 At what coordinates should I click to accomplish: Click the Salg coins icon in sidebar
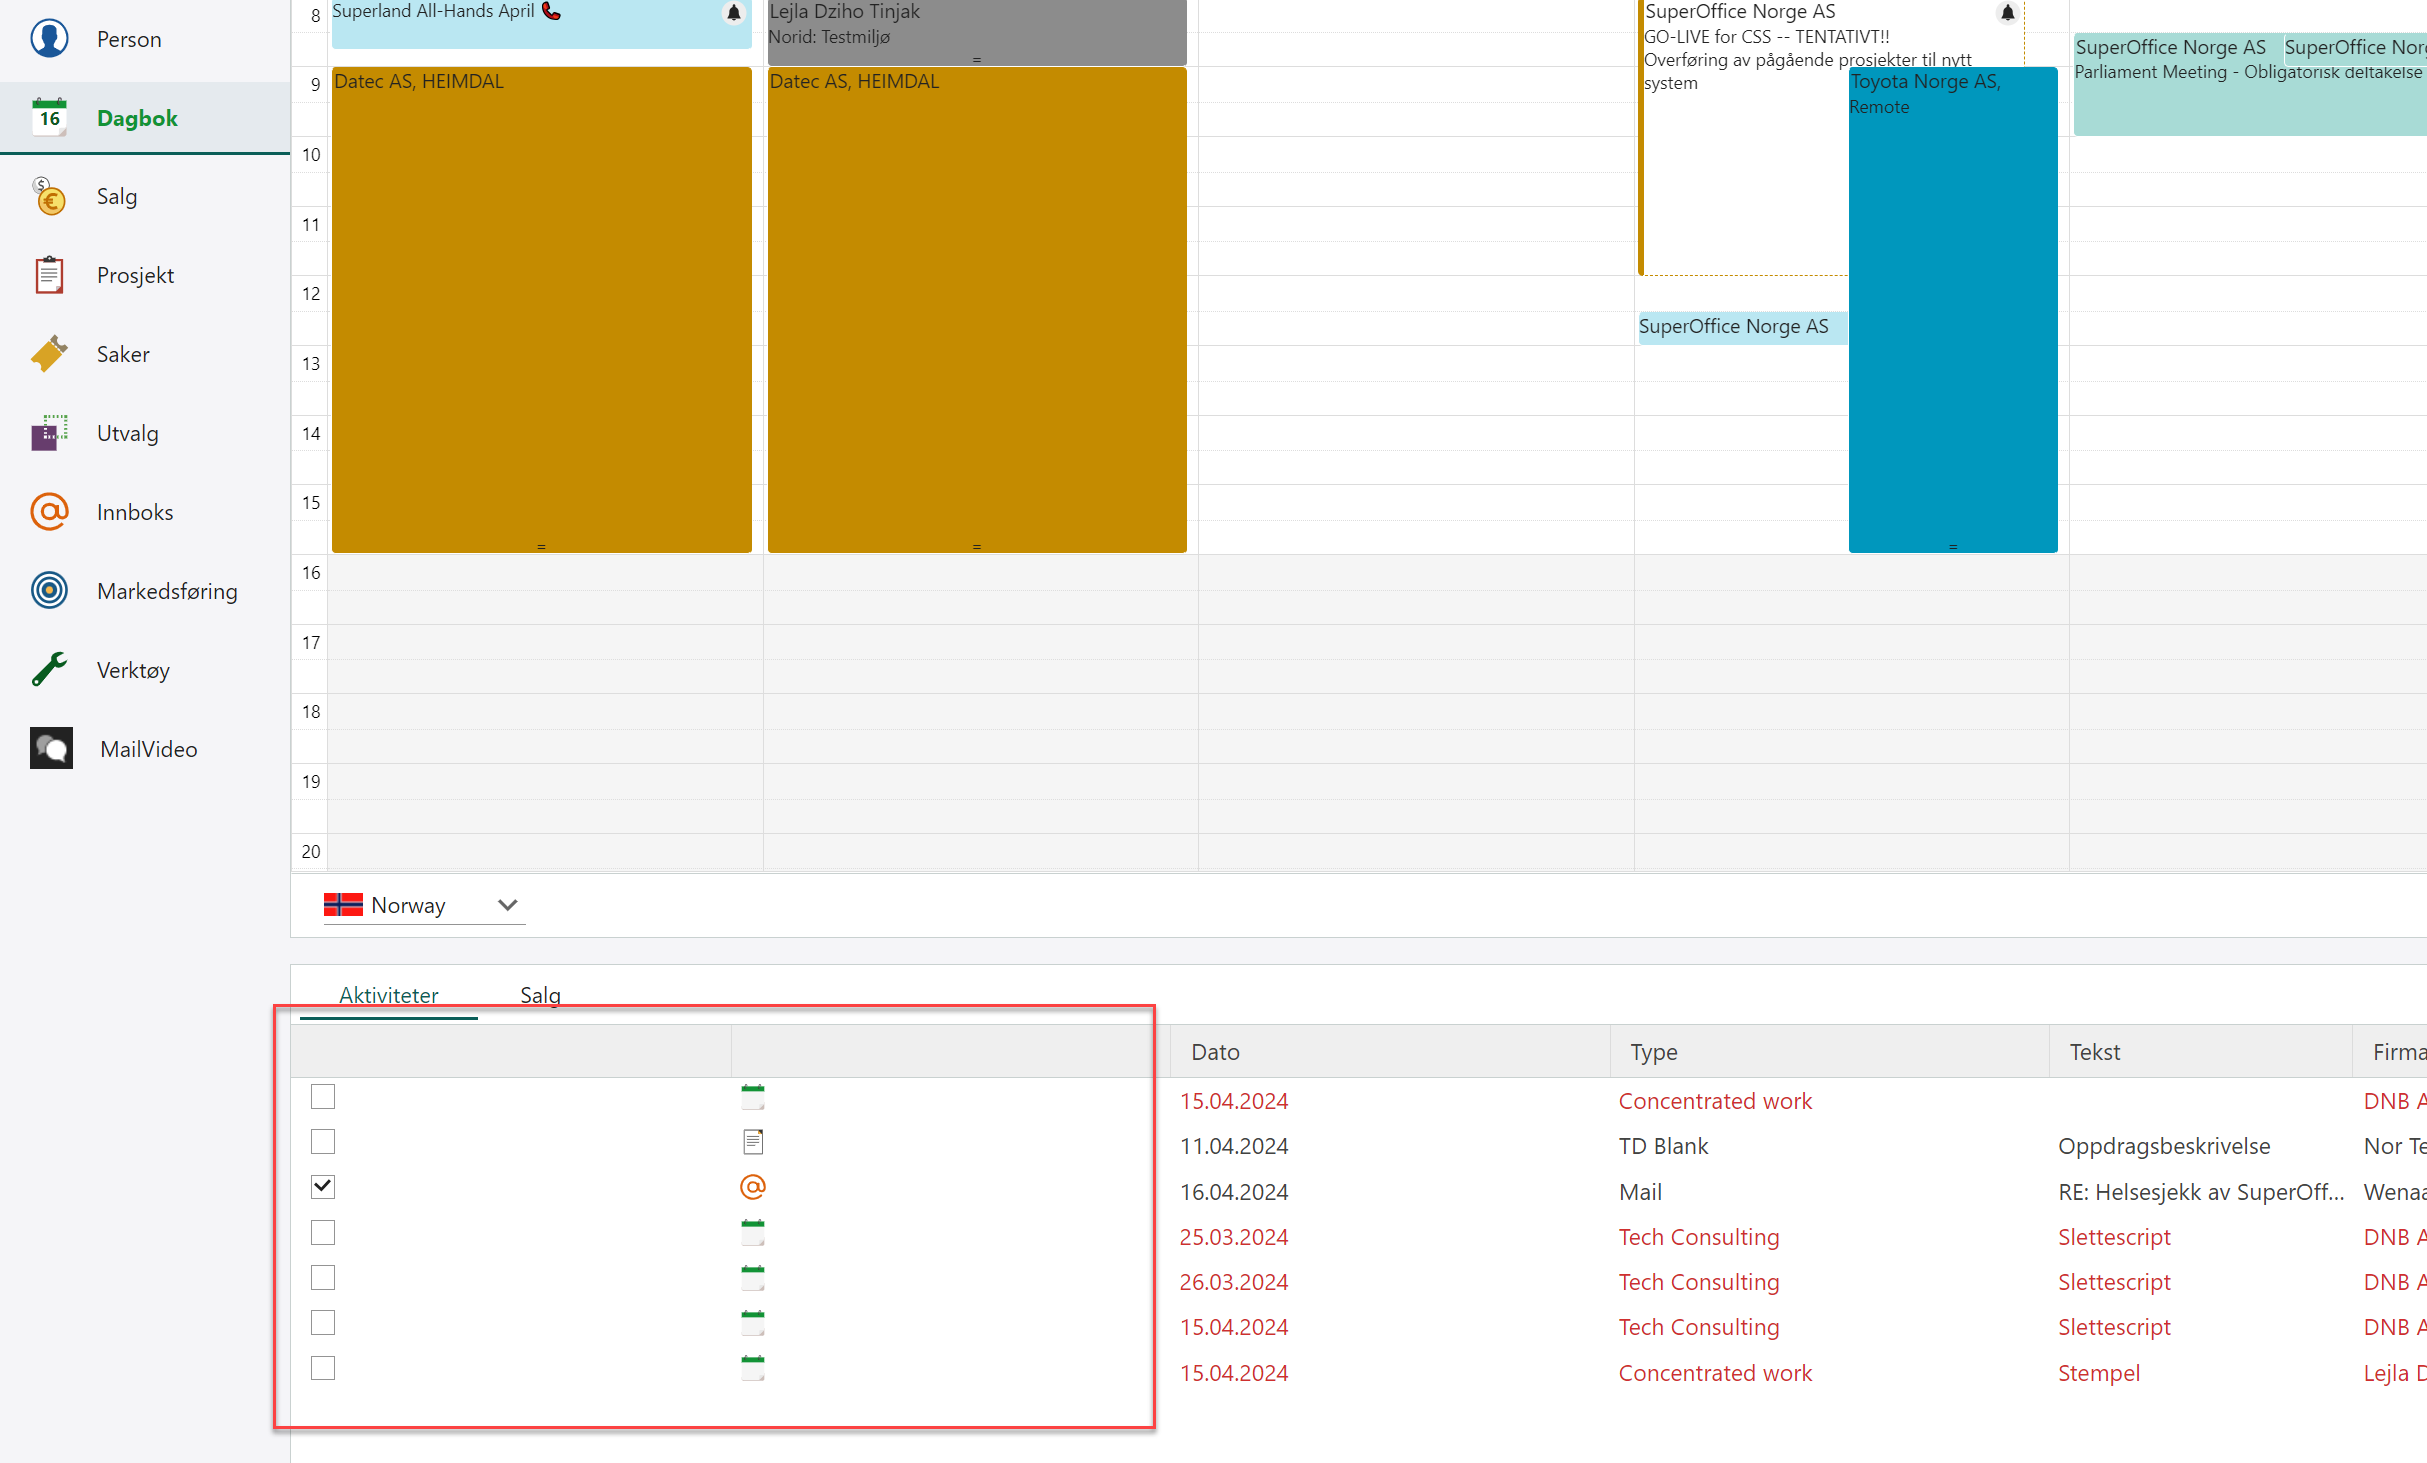[x=49, y=197]
